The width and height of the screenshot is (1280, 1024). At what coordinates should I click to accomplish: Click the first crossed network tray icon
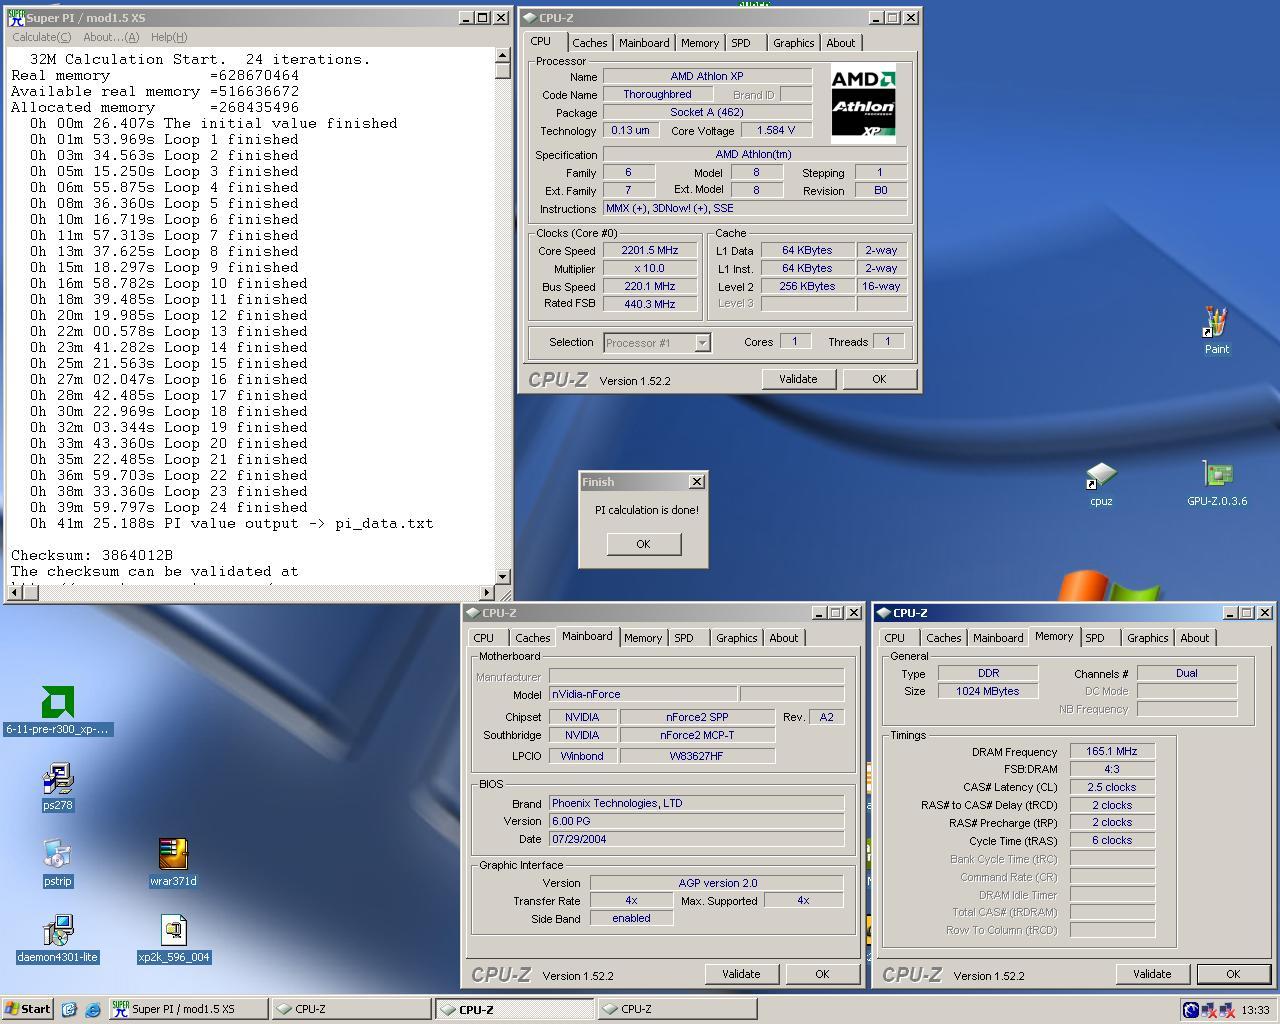(1209, 1009)
